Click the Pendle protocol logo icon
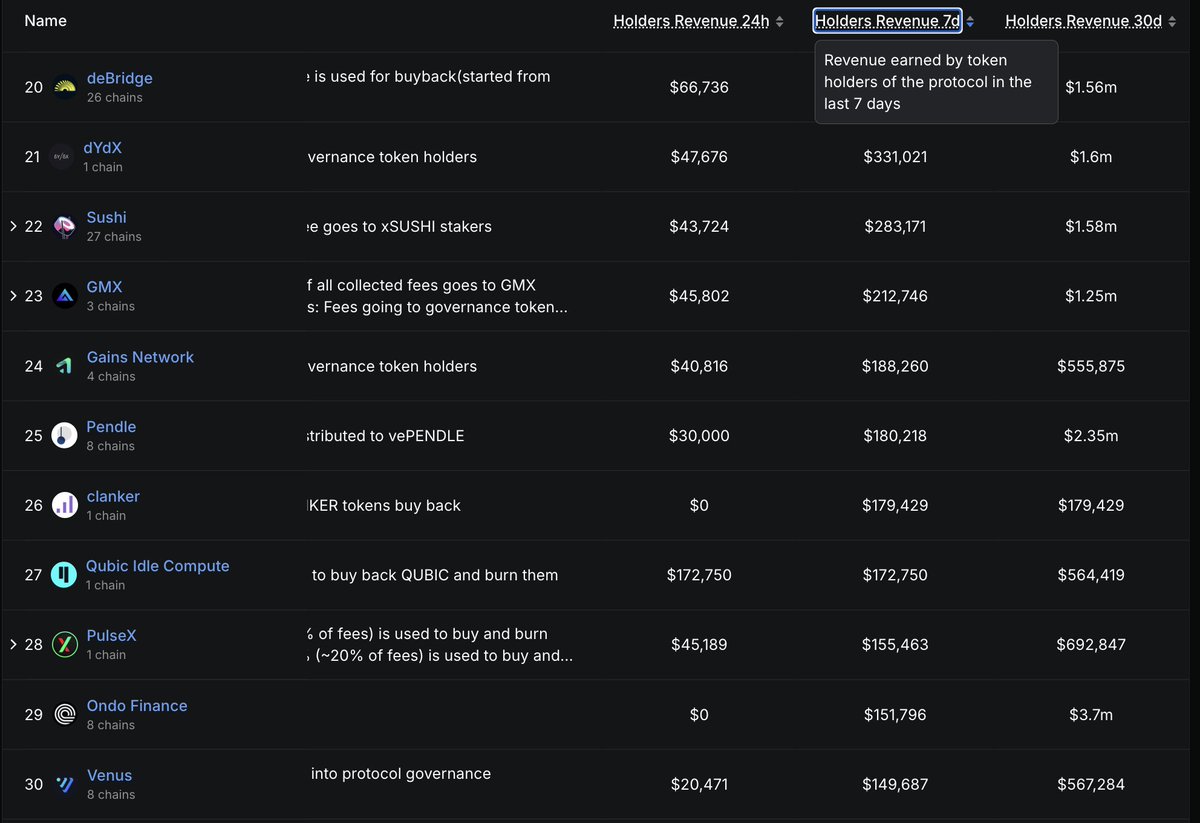 tap(65, 435)
